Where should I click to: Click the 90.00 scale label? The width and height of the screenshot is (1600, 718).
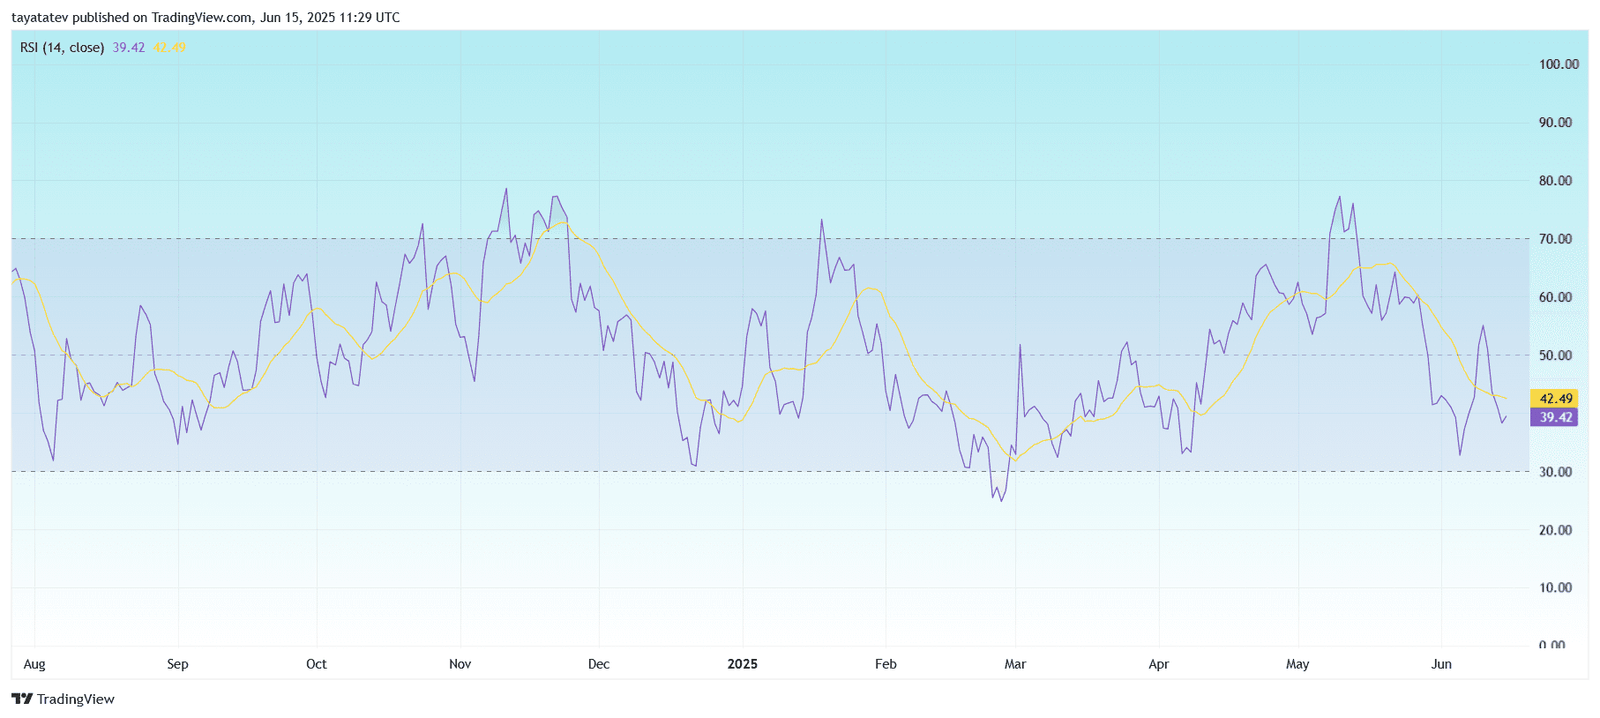(x=1556, y=122)
